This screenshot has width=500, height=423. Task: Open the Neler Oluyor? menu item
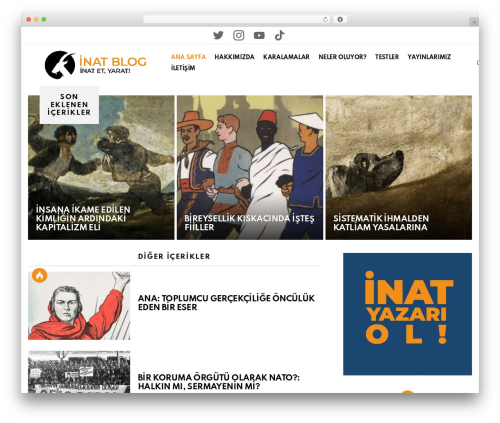click(342, 57)
